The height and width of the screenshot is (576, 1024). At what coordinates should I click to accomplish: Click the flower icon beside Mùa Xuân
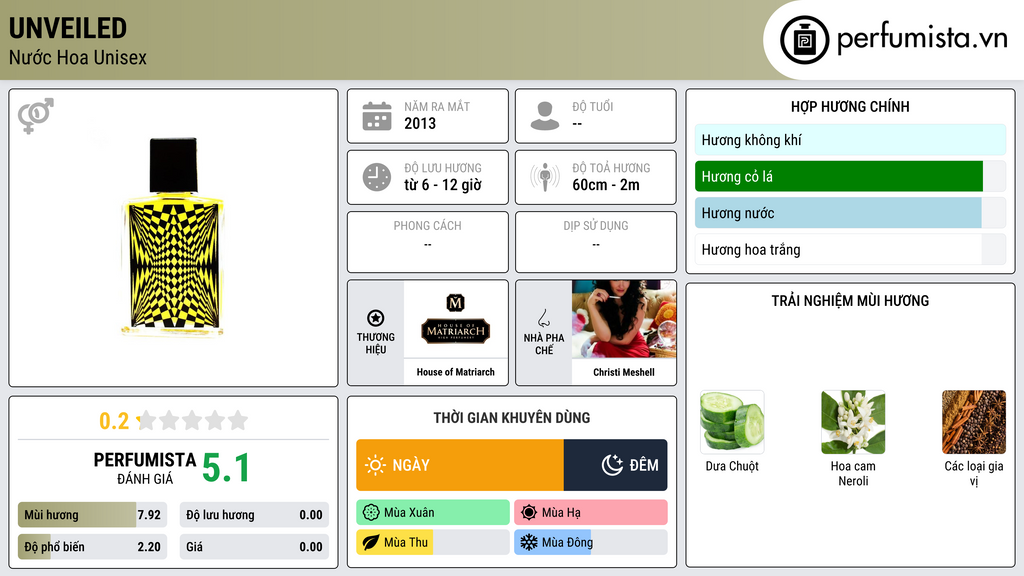[371, 513]
